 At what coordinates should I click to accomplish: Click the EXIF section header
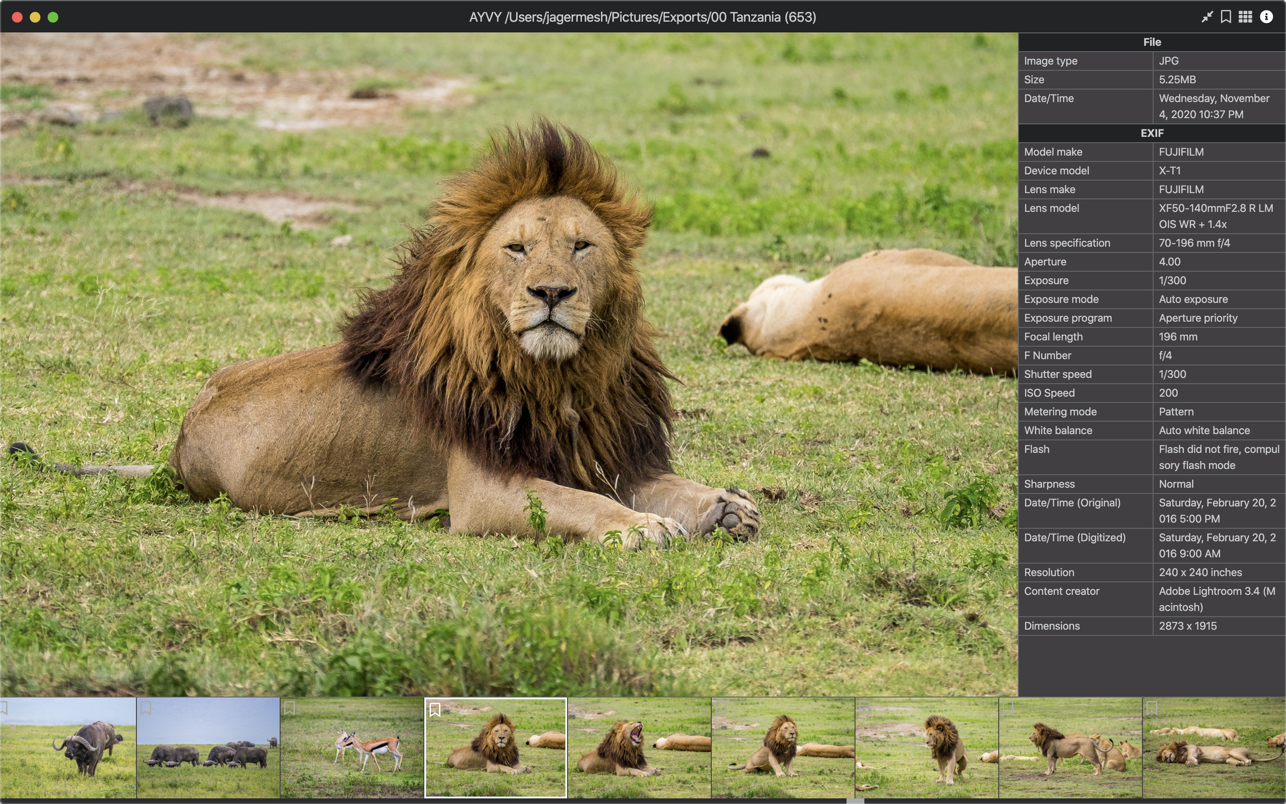click(x=1152, y=133)
